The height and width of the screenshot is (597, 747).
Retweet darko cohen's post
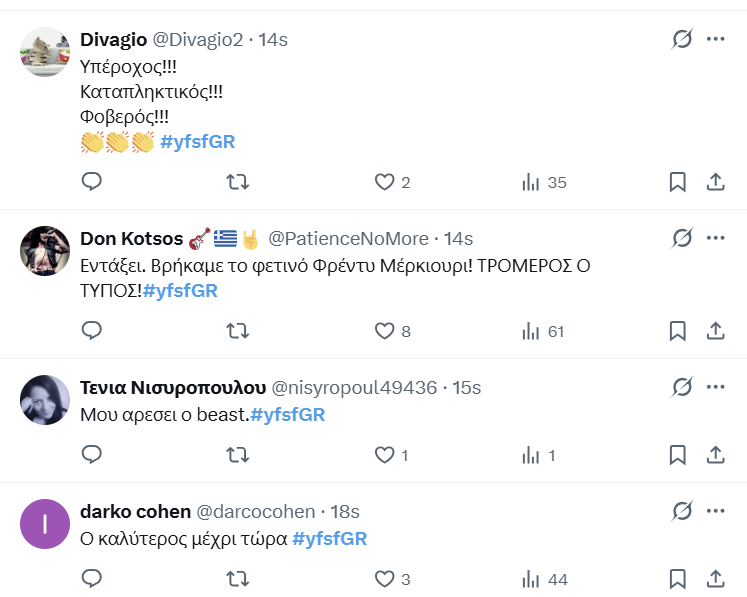pos(238,579)
